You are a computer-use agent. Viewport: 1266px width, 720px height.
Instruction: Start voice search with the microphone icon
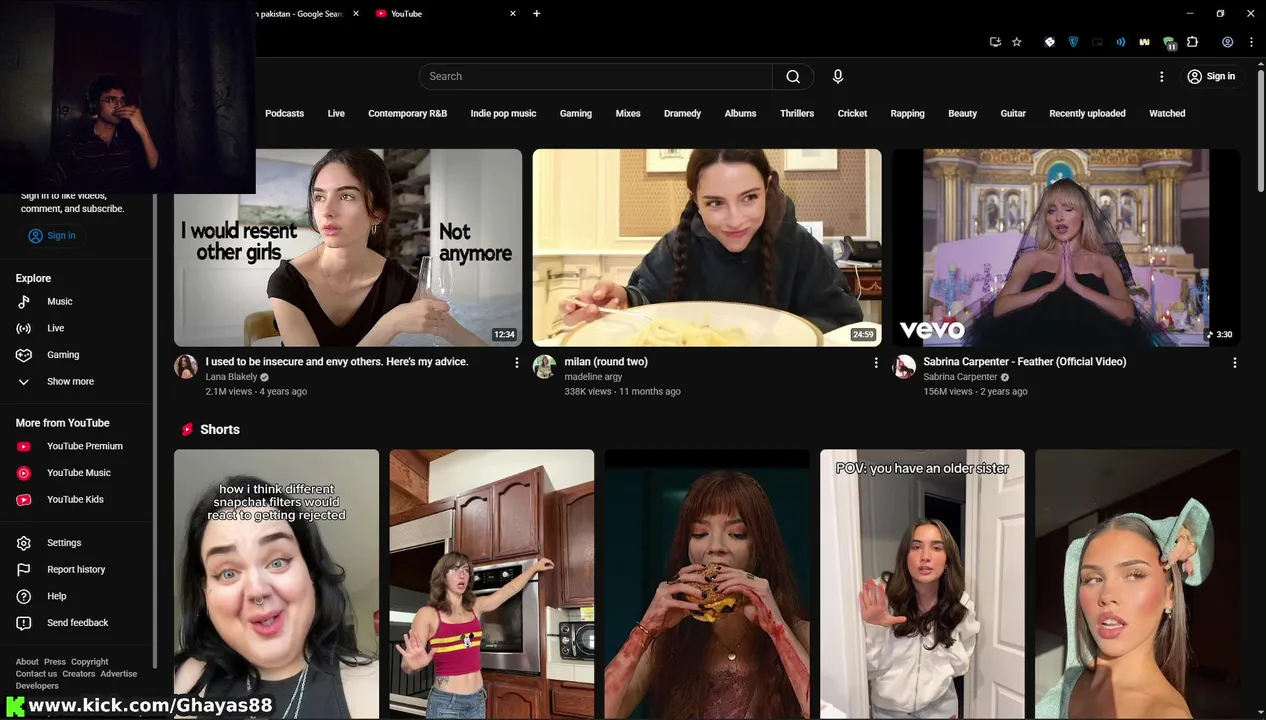click(838, 76)
